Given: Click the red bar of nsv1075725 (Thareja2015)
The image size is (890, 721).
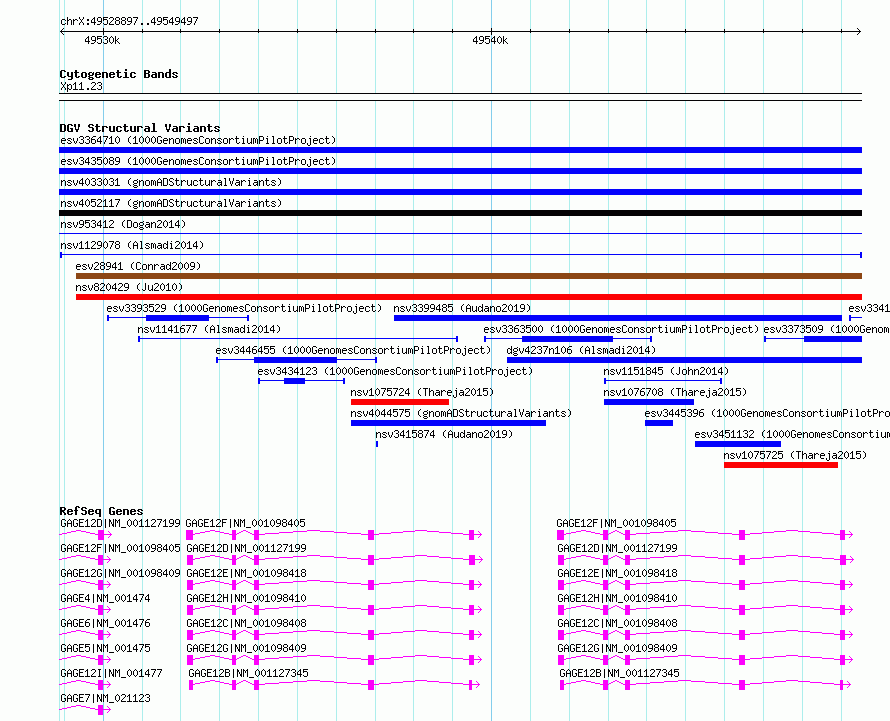Looking at the screenshot, I should (781, 465).
